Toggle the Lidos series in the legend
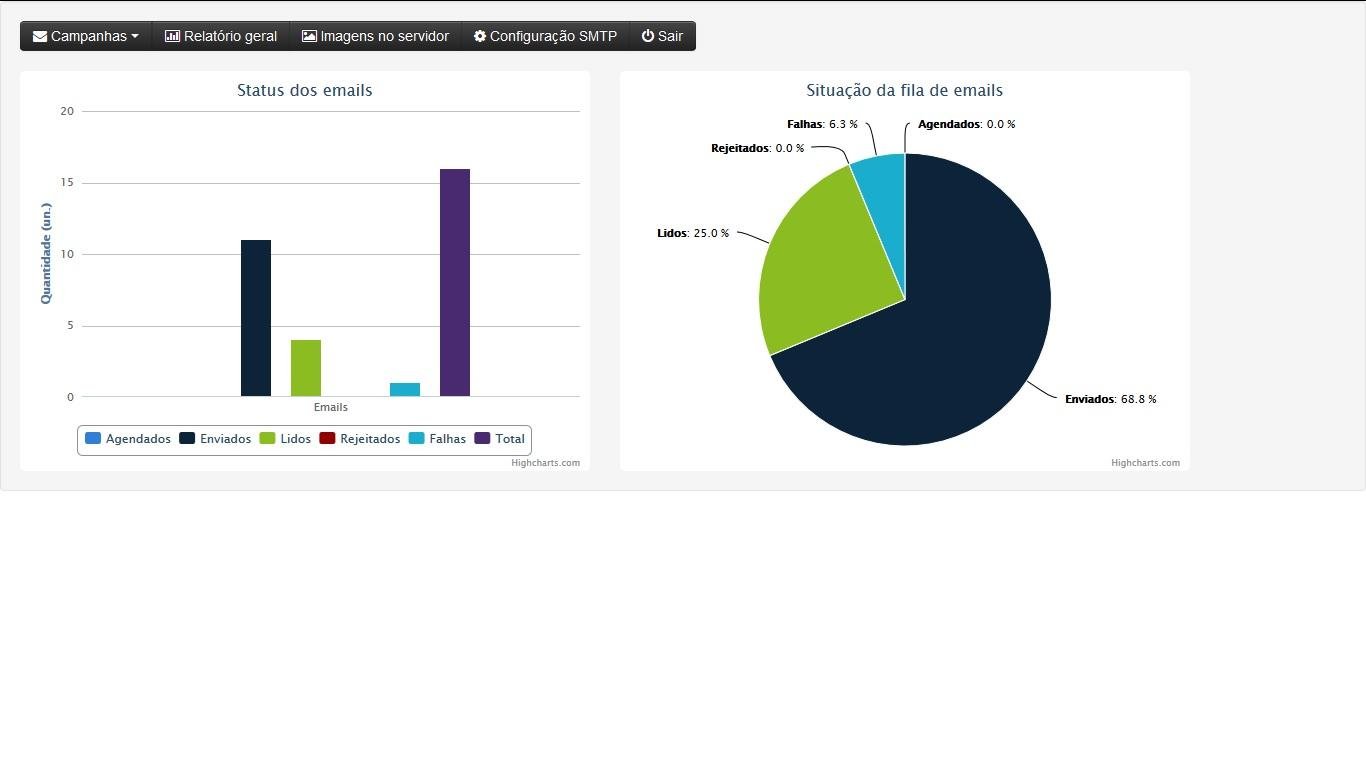 [287, 438]
